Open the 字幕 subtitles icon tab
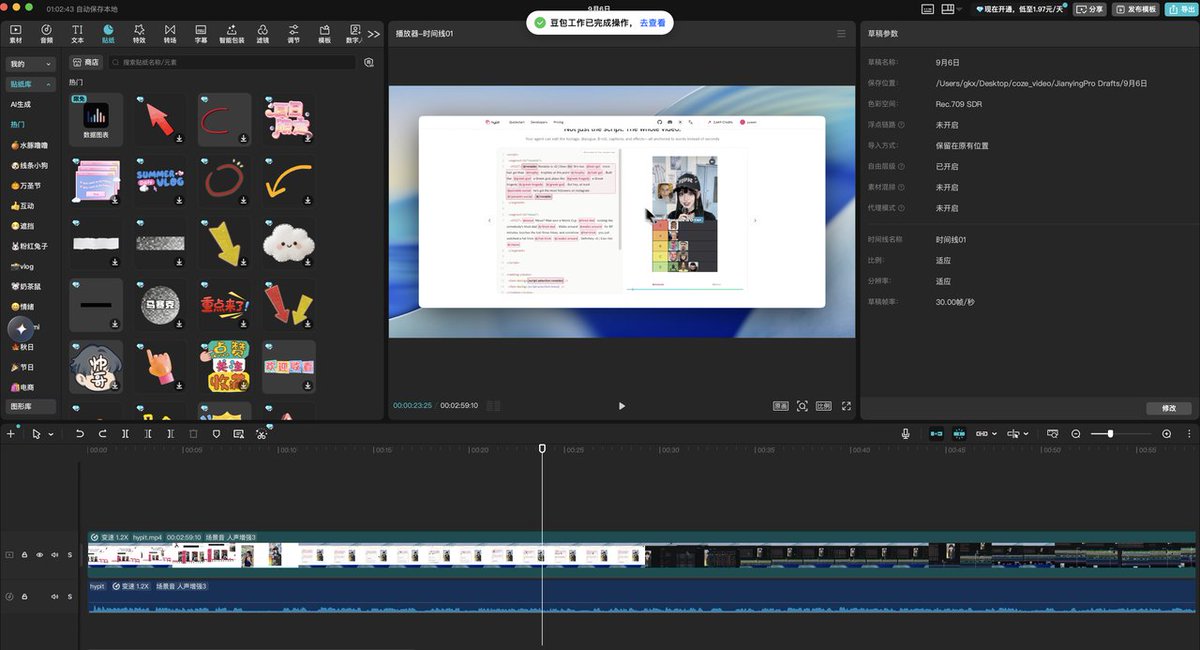The width and height of the screenshot is (1200, 650). pyautogui.click(x=201, y=34)
